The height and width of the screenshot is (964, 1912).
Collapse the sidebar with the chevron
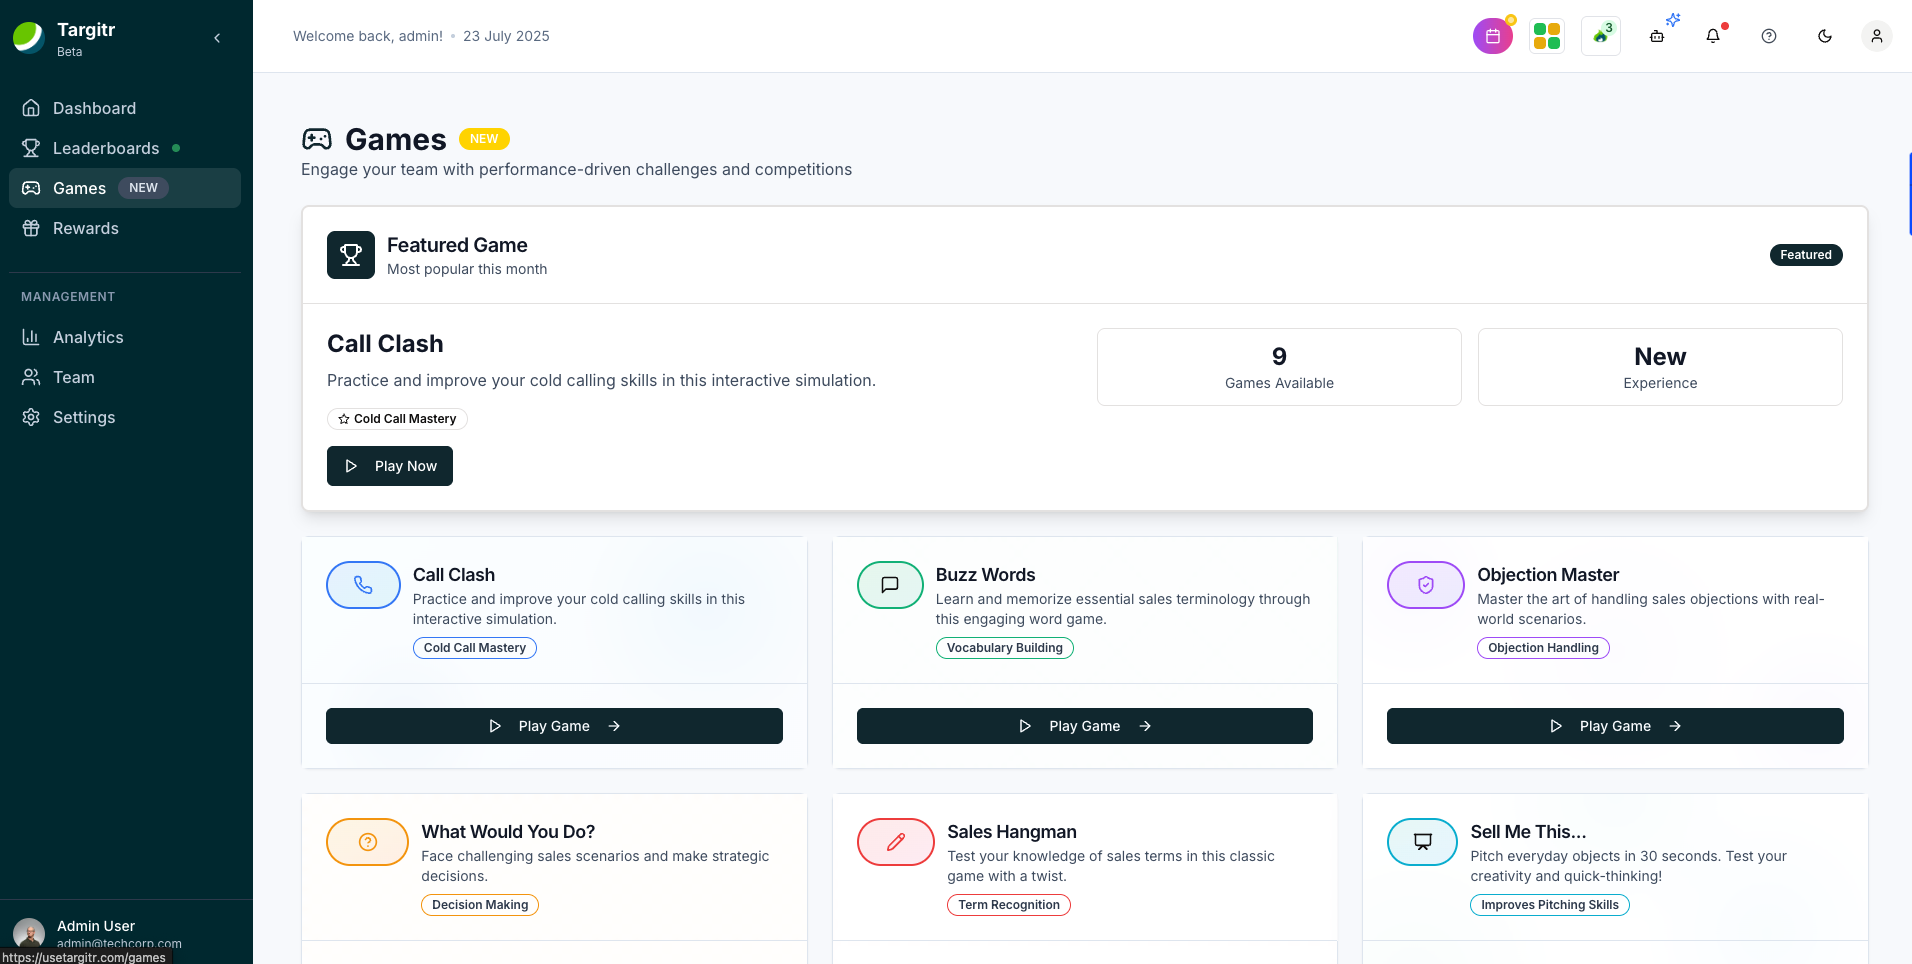coord(217,38)
